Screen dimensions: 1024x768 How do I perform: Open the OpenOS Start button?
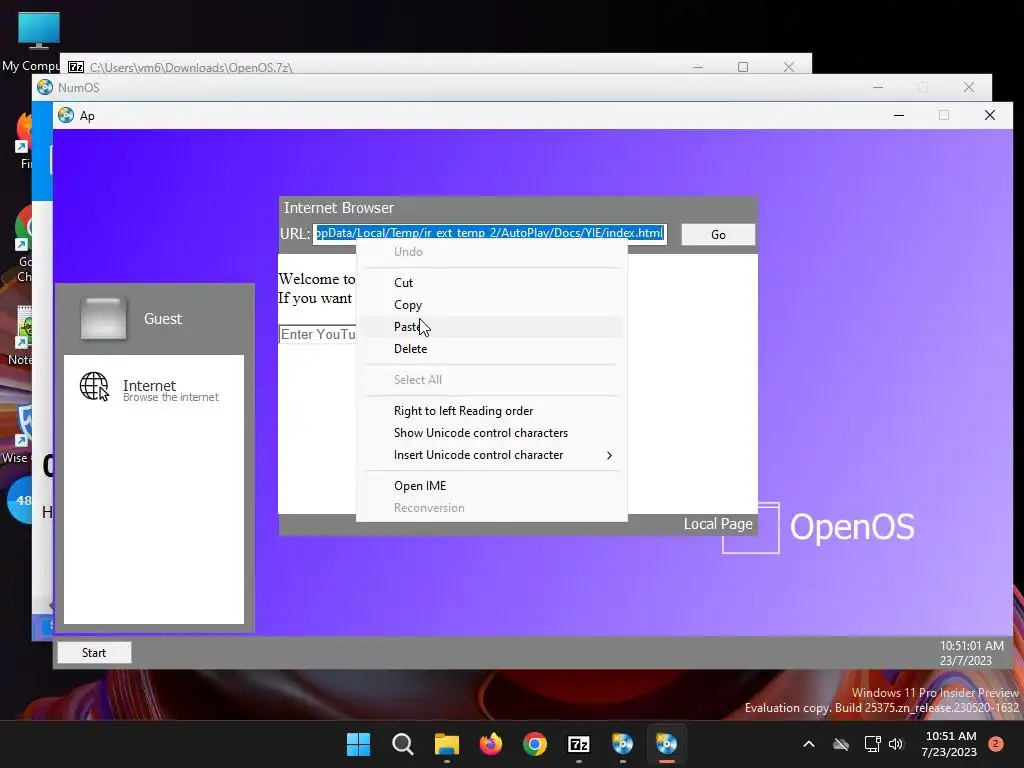[94, 652]
